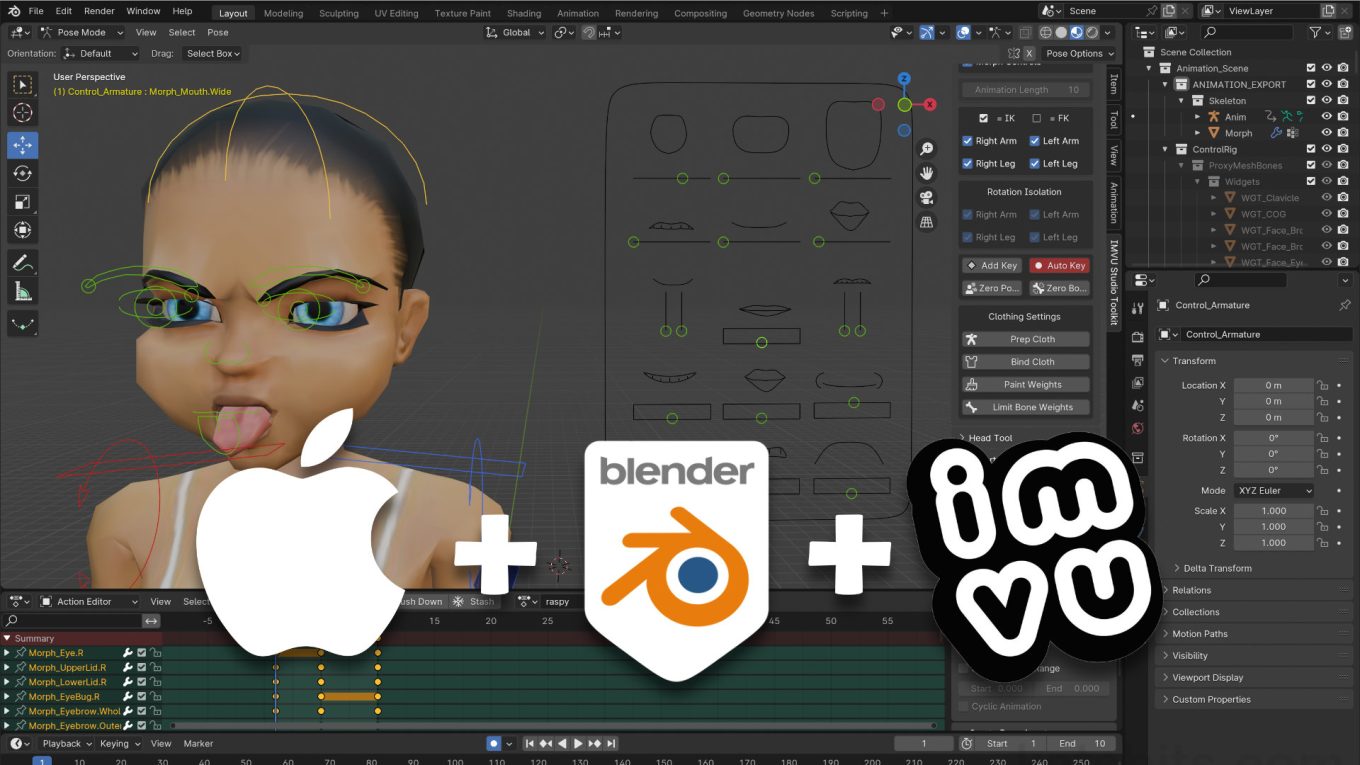Select the Measure tool
The image size is (1360, 765).
(x=23, y=292)
